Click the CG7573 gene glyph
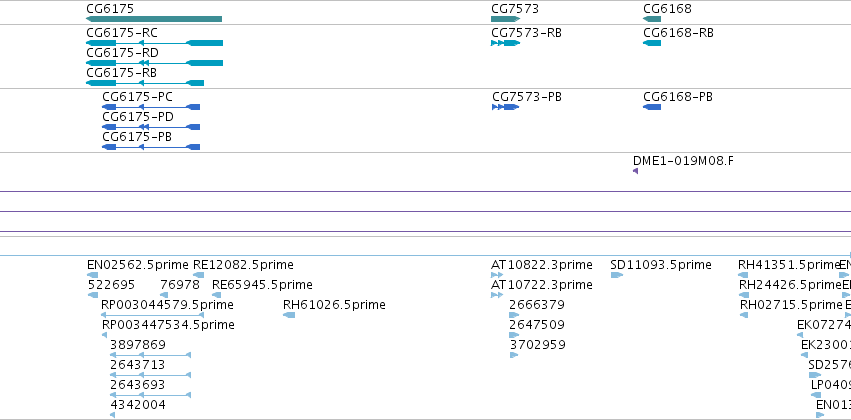The height and width of the screenshot is (420, 851). [505, 19]
